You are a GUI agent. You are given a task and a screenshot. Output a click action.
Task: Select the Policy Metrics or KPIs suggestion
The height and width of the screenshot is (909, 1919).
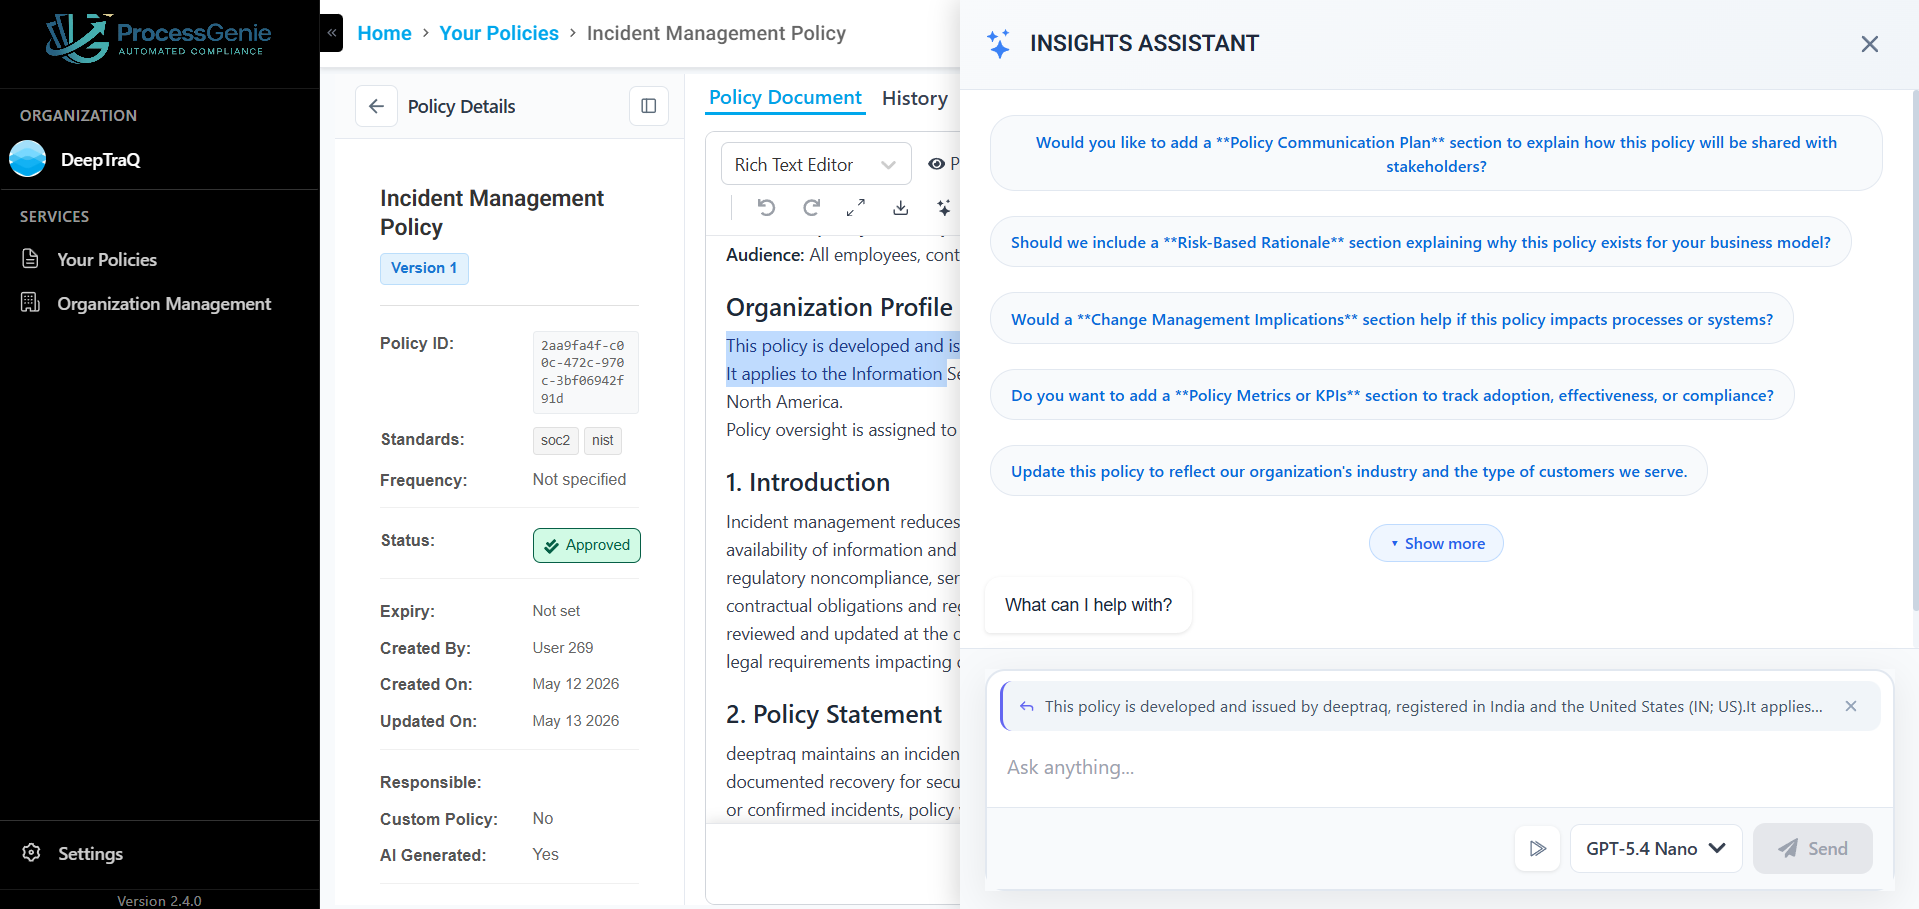1392,395
